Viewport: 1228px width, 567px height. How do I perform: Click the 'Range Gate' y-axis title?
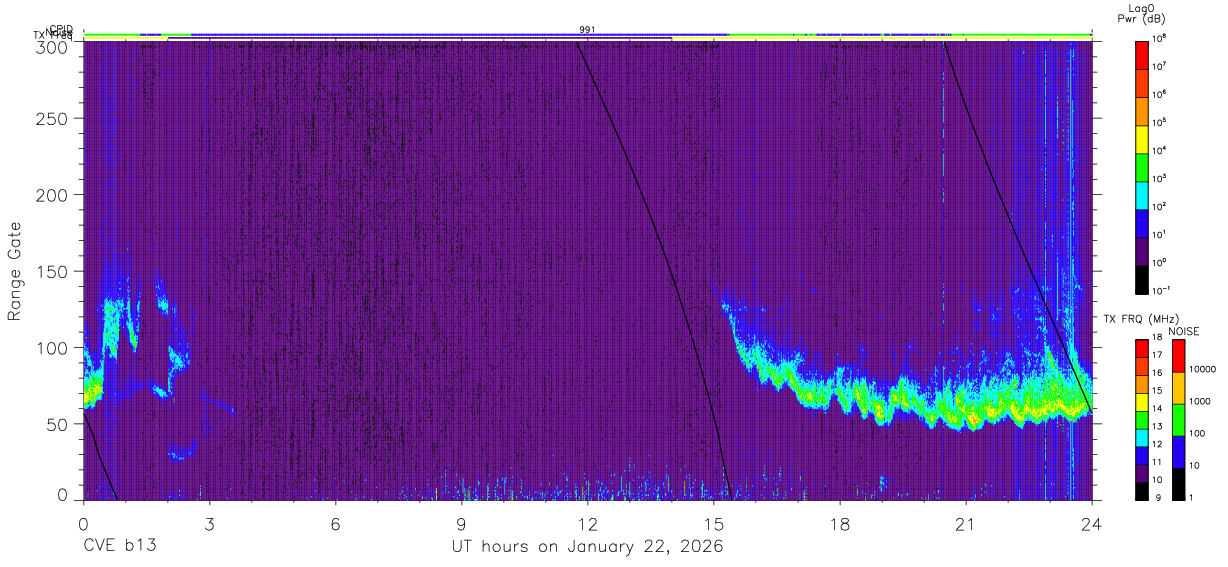[15, 272]
